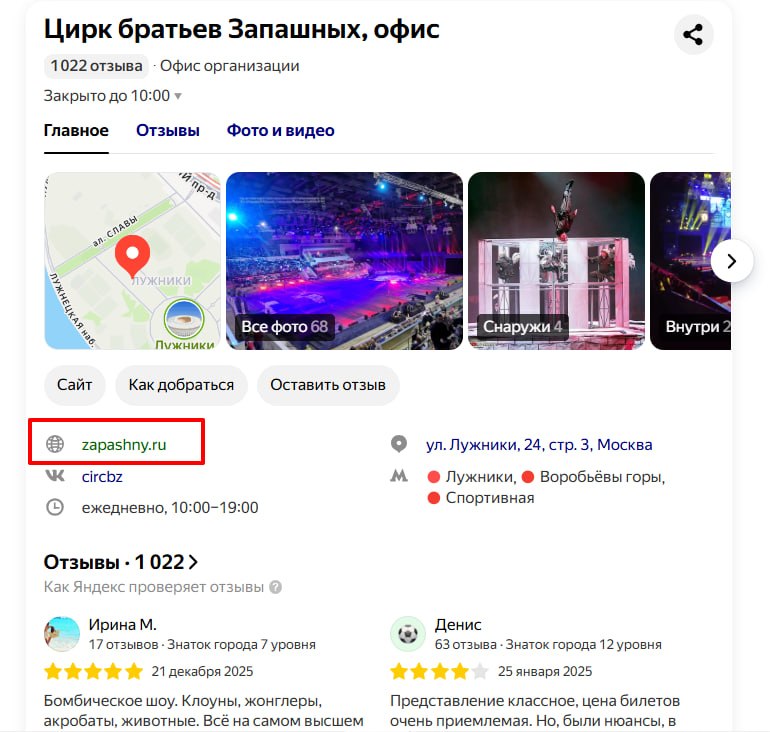
Task: Click the Оставить отзыв button
Action: coord(328,385)
